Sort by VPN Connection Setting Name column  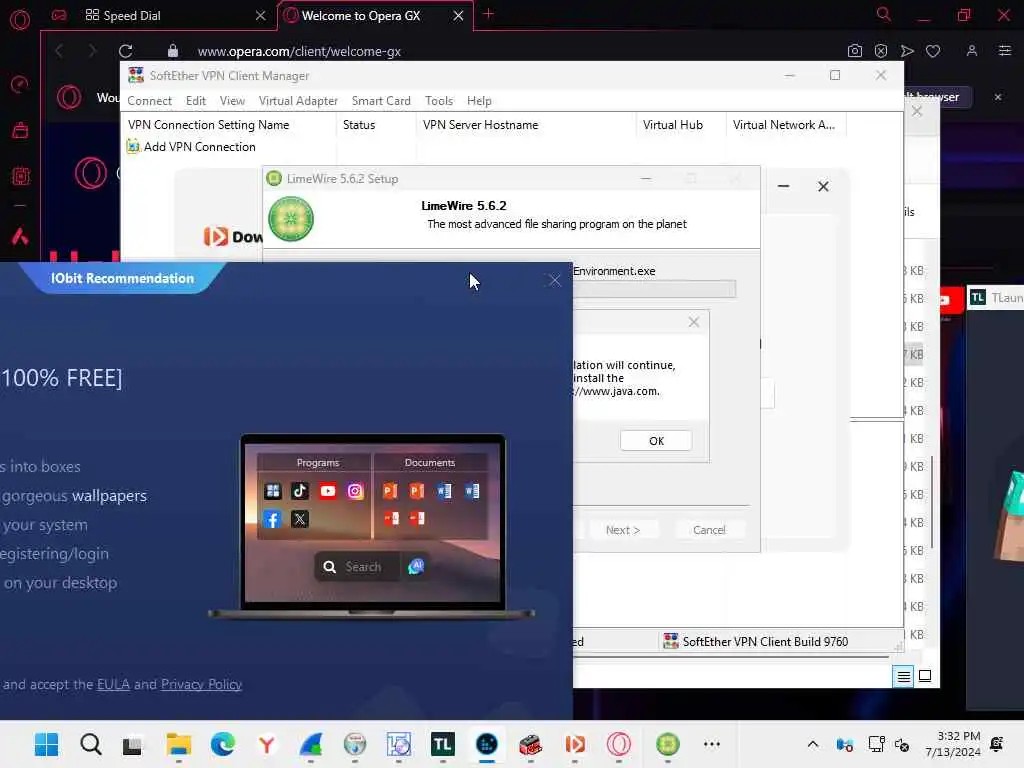tap(229, 125)
